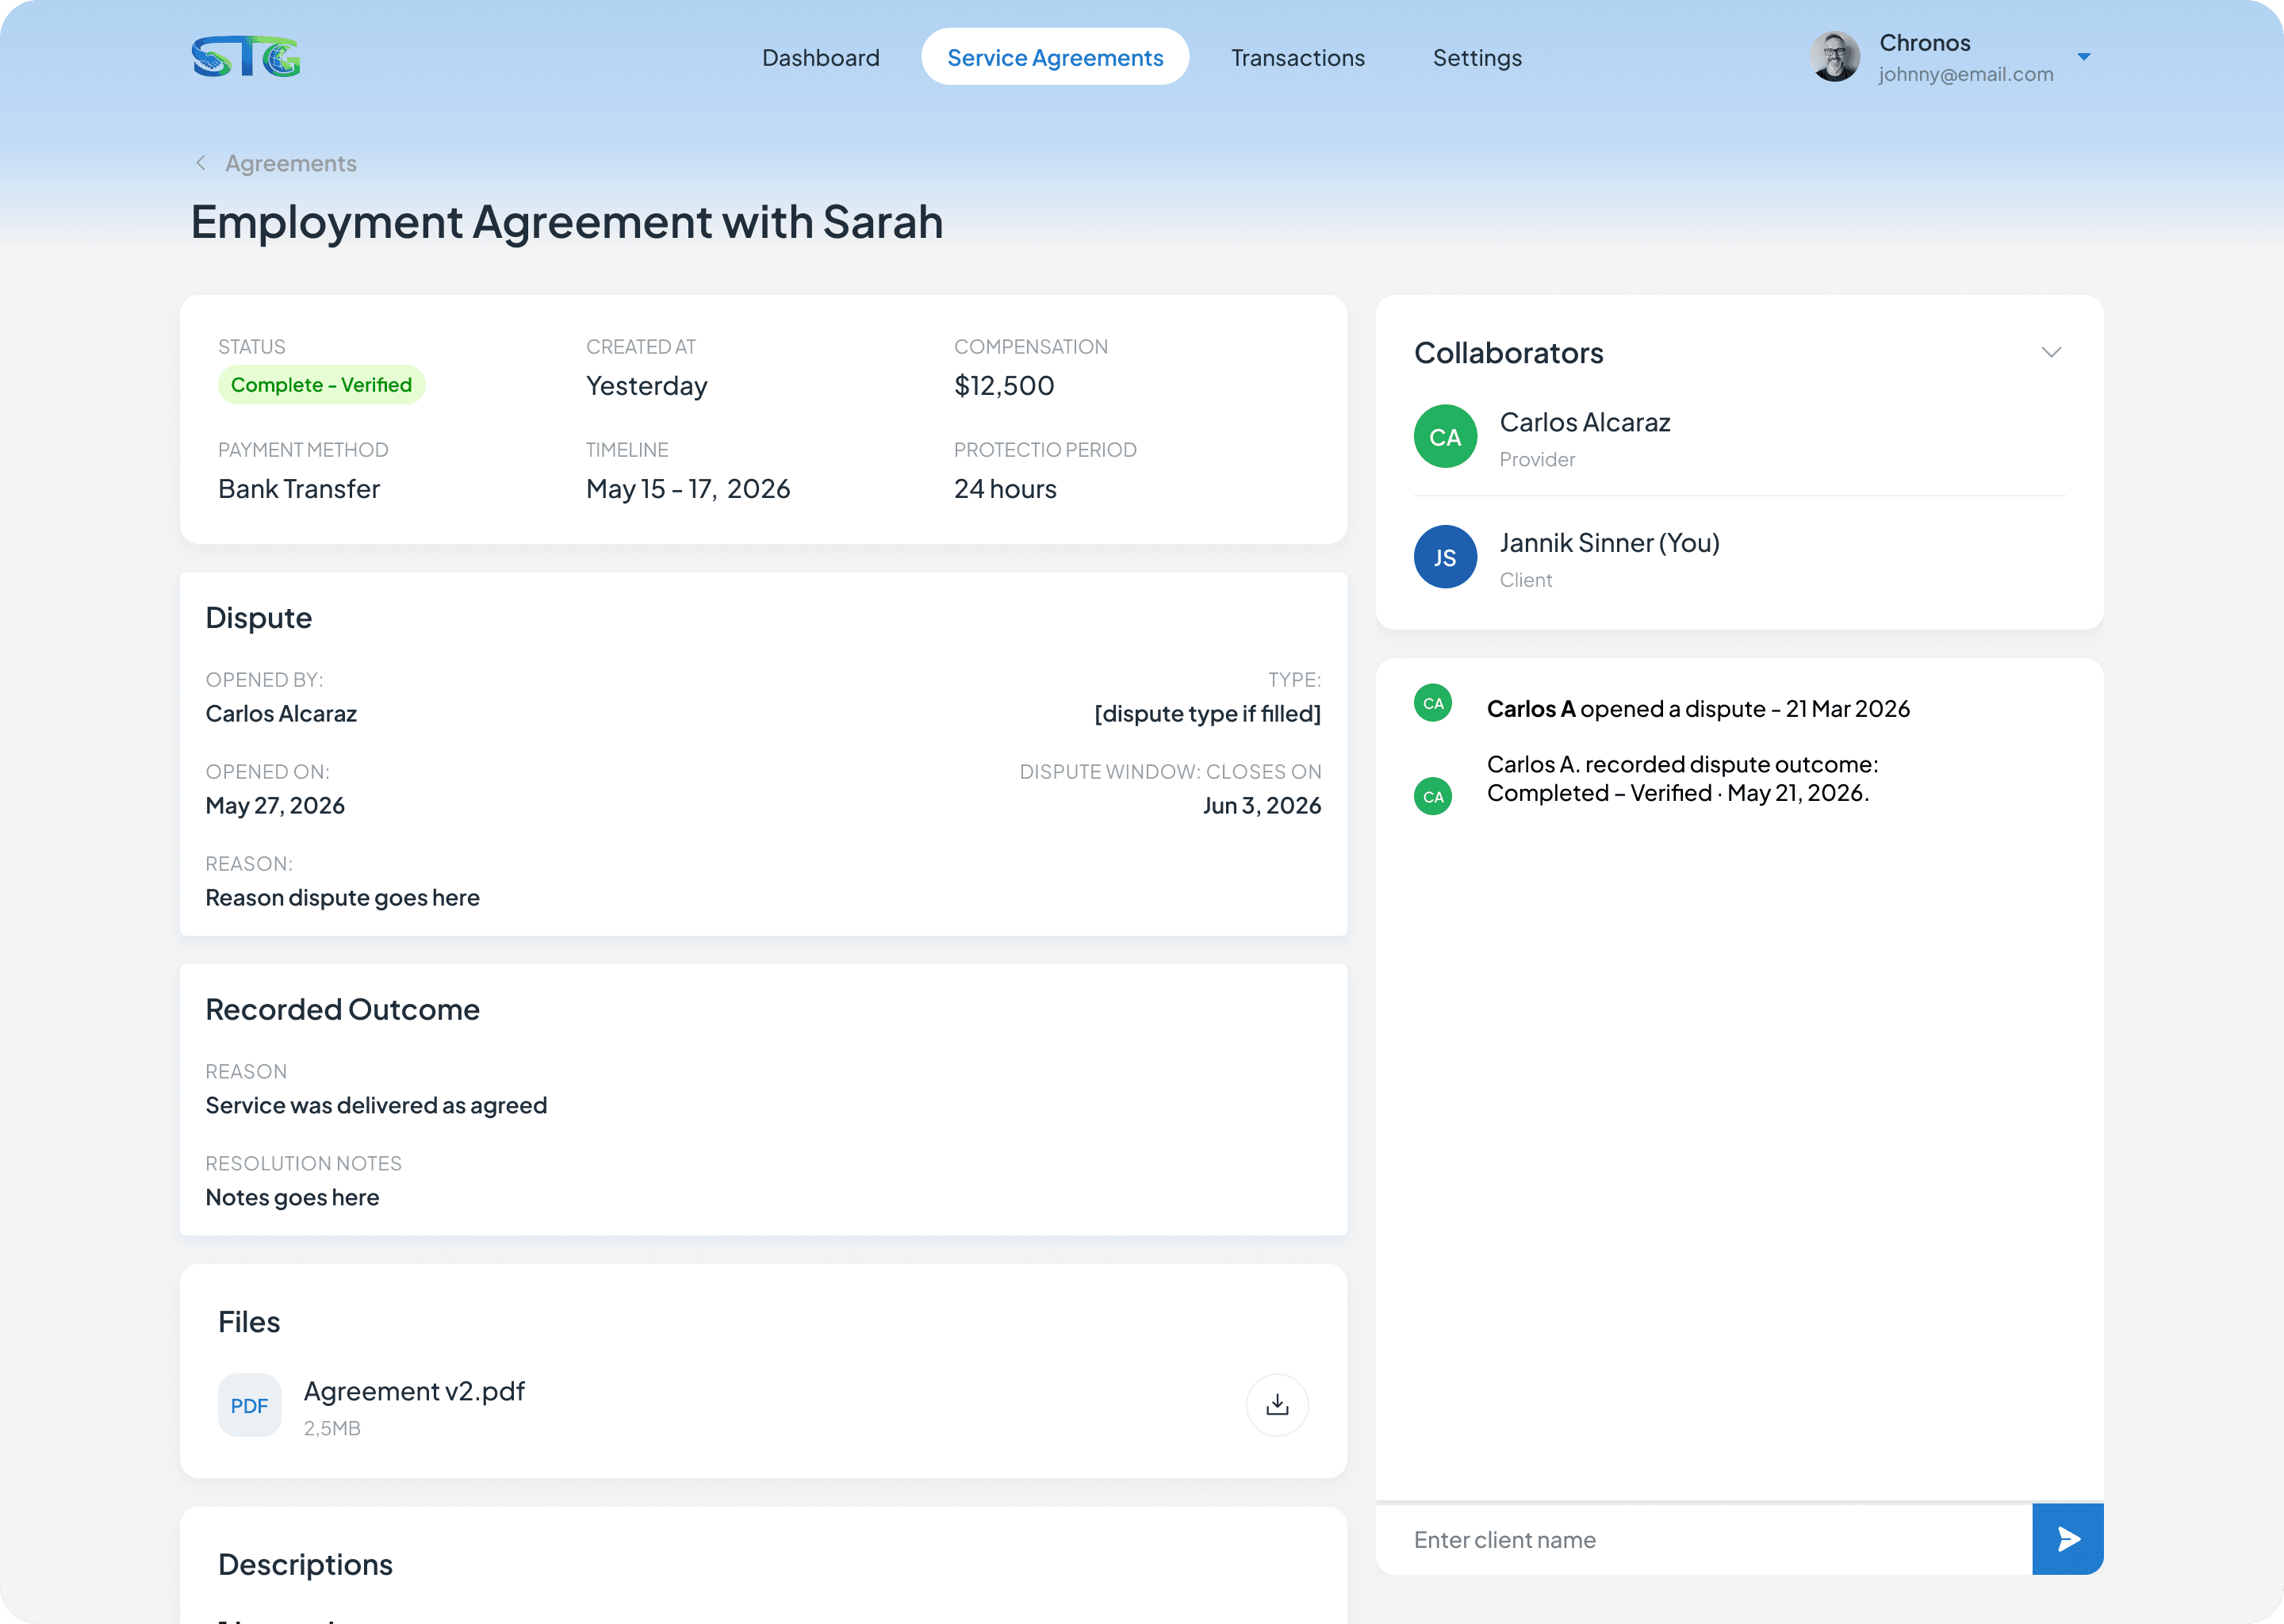Click the back chevron beside Agreements
The width and height of the screenshot is (2284, 1624).
pyautogui.click(x=201, y=163)
